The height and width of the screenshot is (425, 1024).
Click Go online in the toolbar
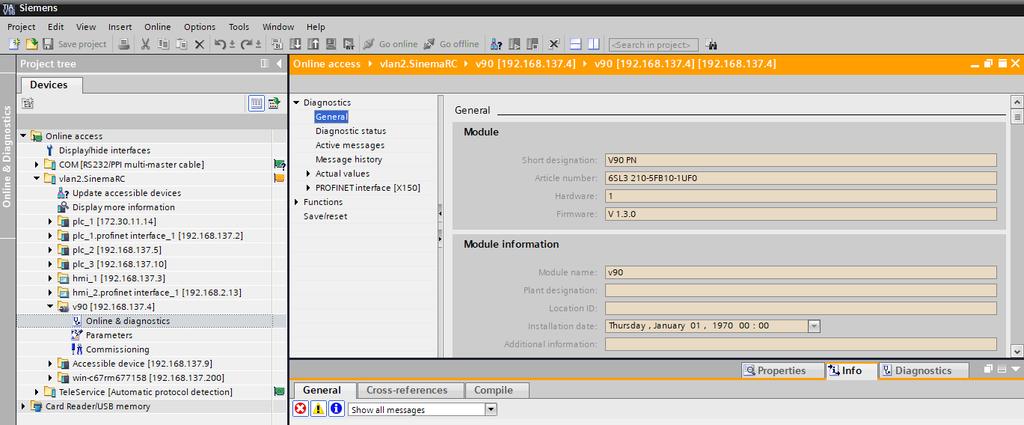pos(390,44)
